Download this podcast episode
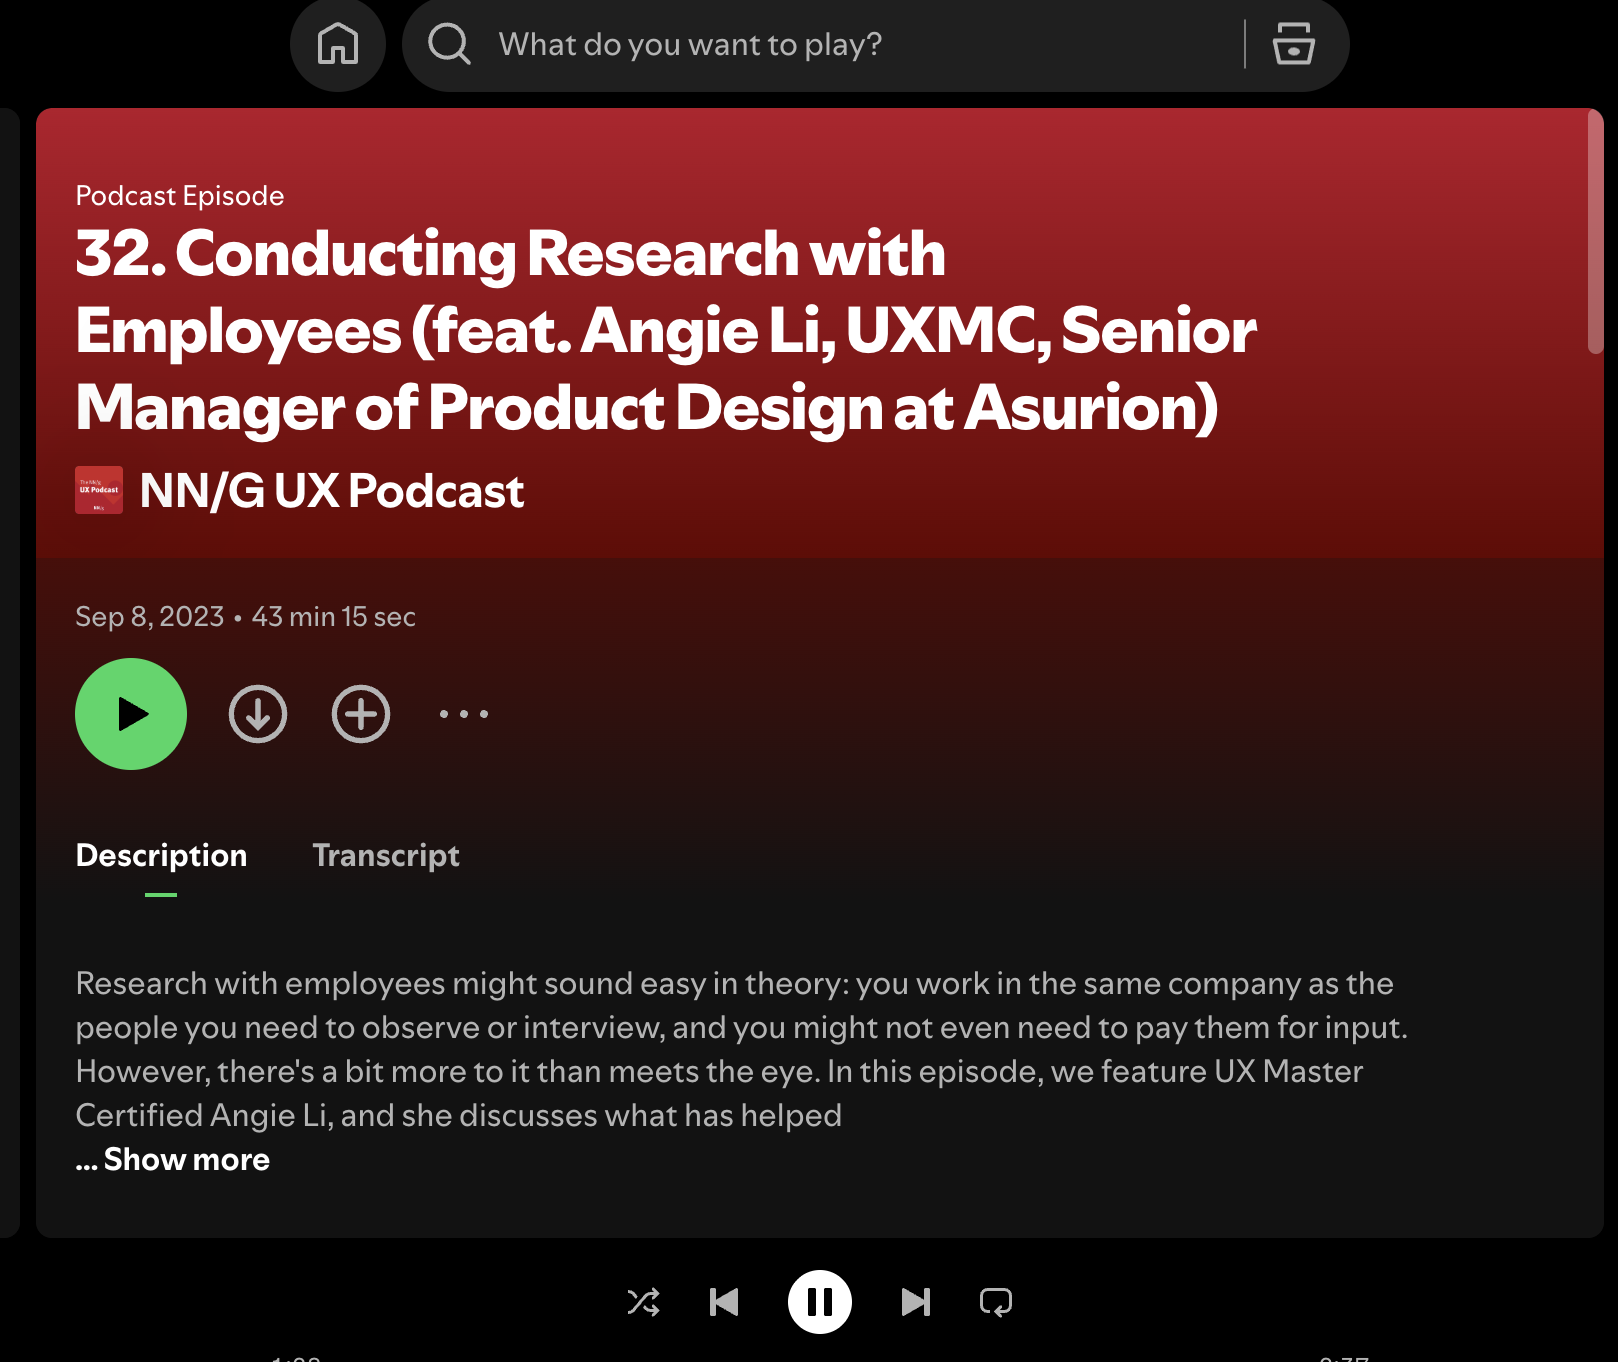Screen dimensions: 1618x1362 coord(258,714)
